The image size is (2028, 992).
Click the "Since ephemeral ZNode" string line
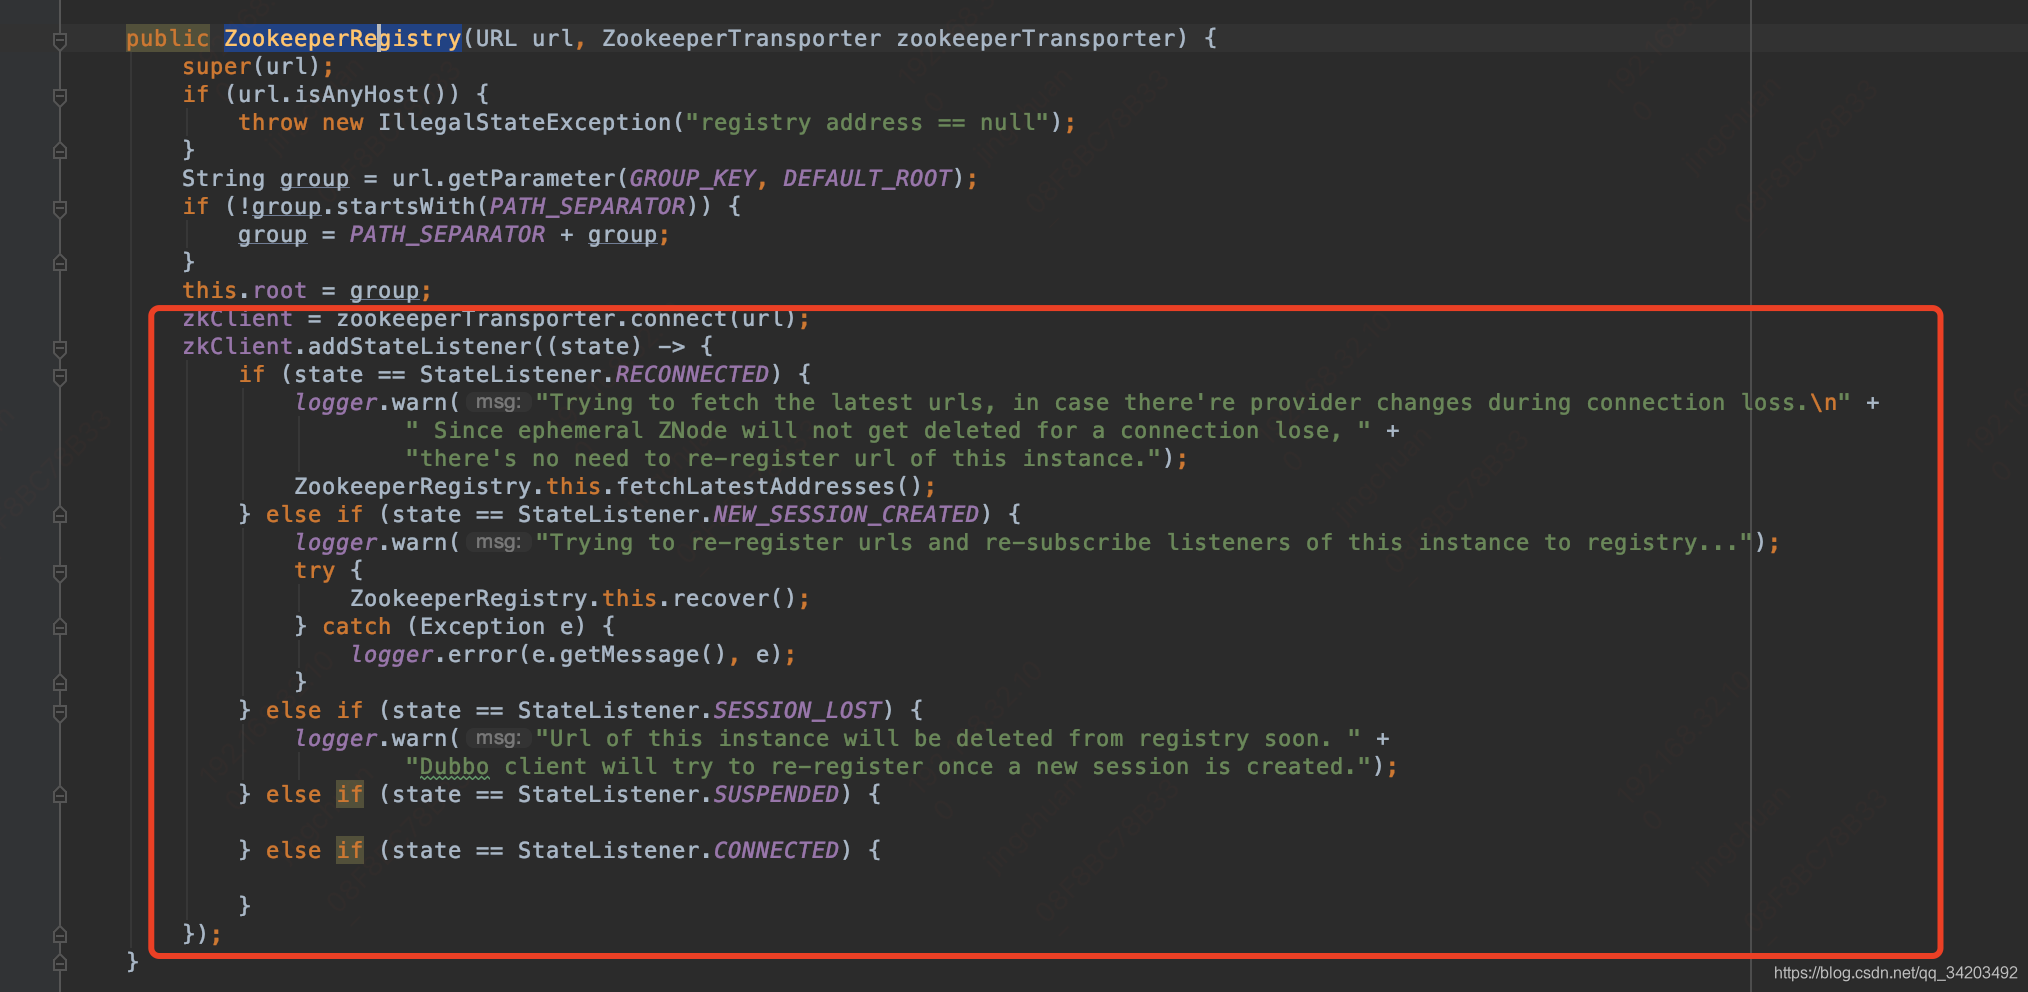pyautogui.click(x=888, y=430)
